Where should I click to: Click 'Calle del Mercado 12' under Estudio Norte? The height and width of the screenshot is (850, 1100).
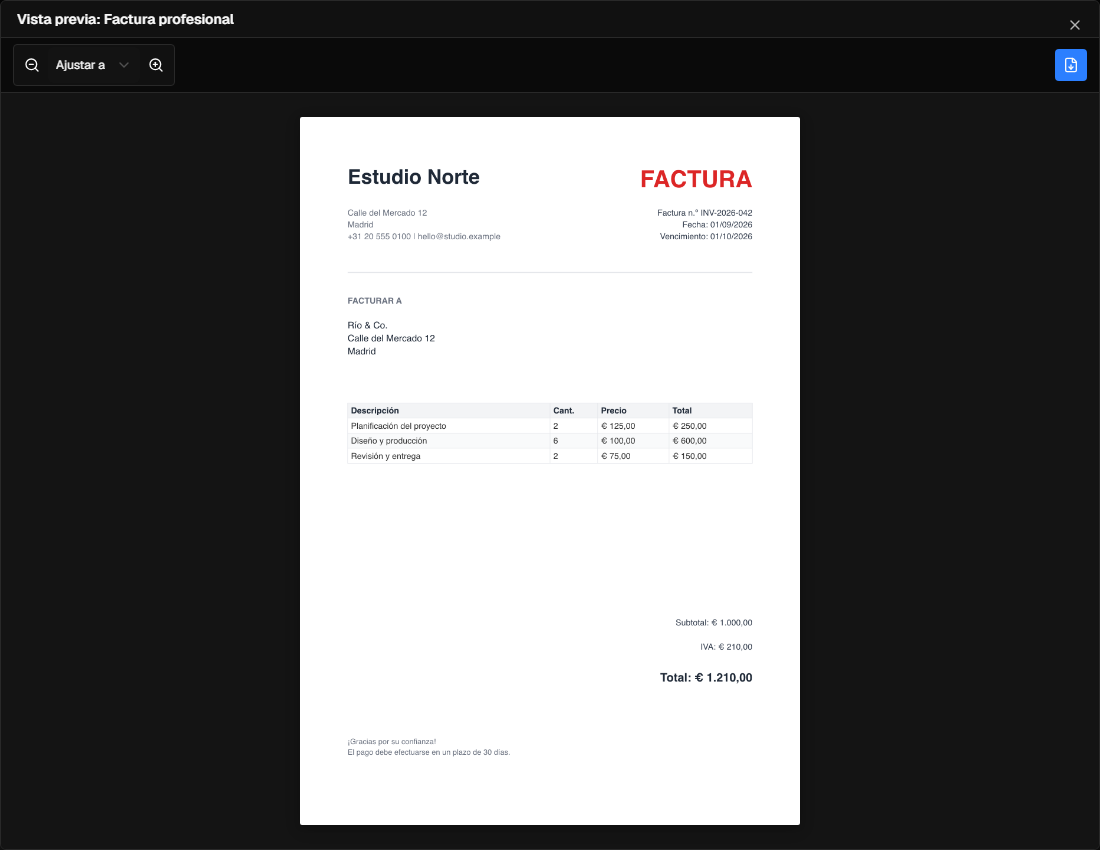(x=387, y=212)
